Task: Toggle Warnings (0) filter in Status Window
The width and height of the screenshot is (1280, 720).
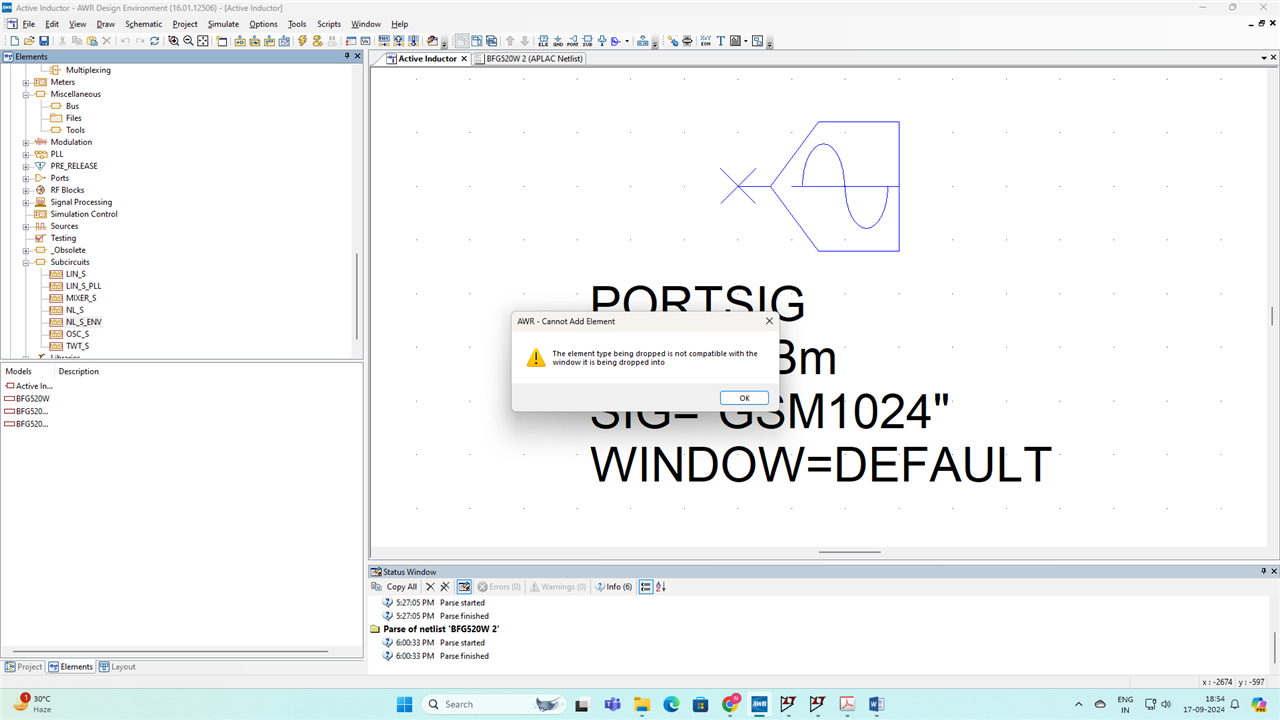Action: point(558,587)
